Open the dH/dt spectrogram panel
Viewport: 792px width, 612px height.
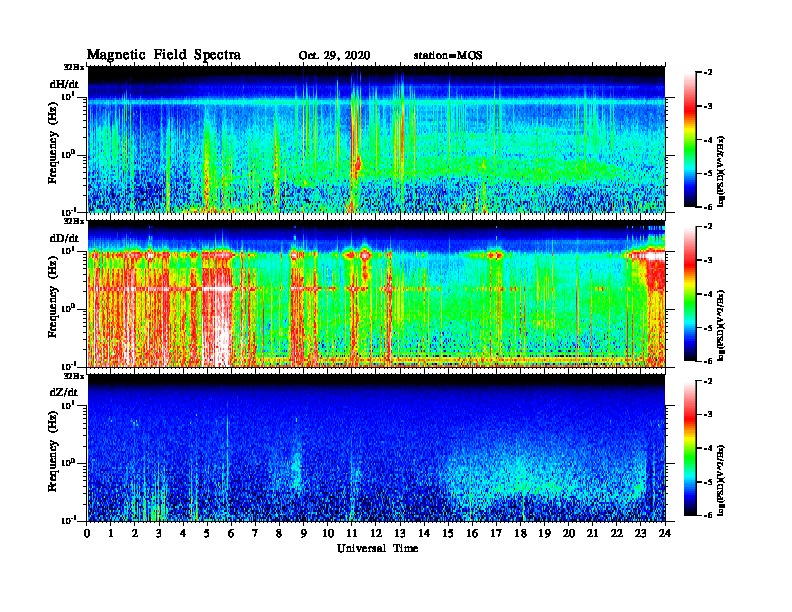[x=376, y=139]
